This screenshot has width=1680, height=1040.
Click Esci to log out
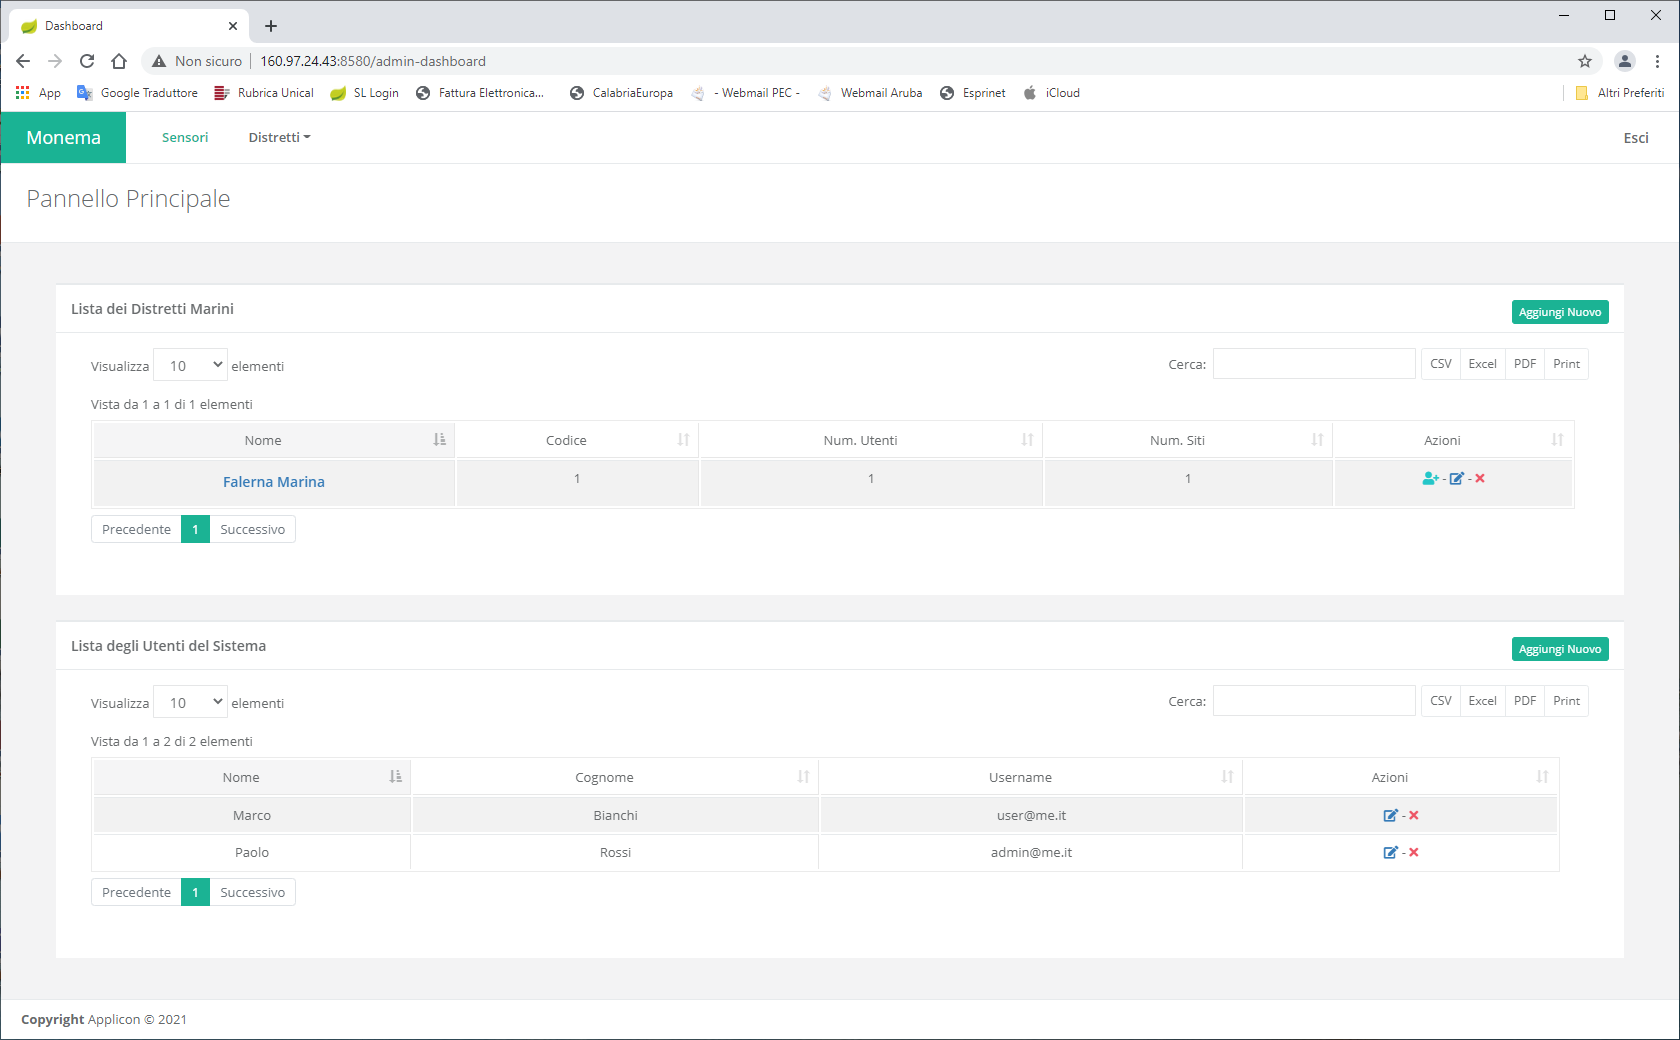[1635, 138]
